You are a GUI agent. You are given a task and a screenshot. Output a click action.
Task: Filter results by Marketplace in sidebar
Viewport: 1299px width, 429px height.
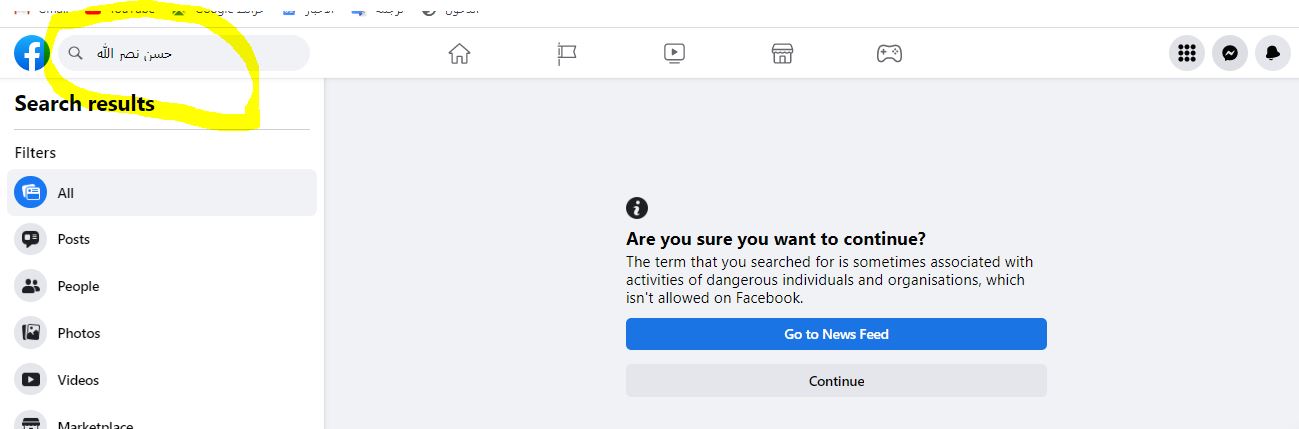(x=94, y=425)
